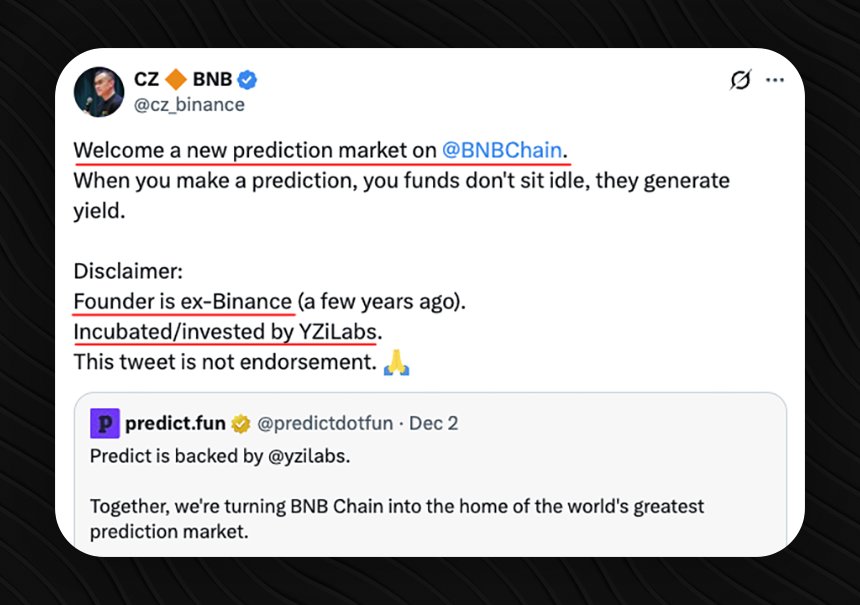Click the Grok slashed-circle icon
This screenshot has width=860, height=605.
740,80
